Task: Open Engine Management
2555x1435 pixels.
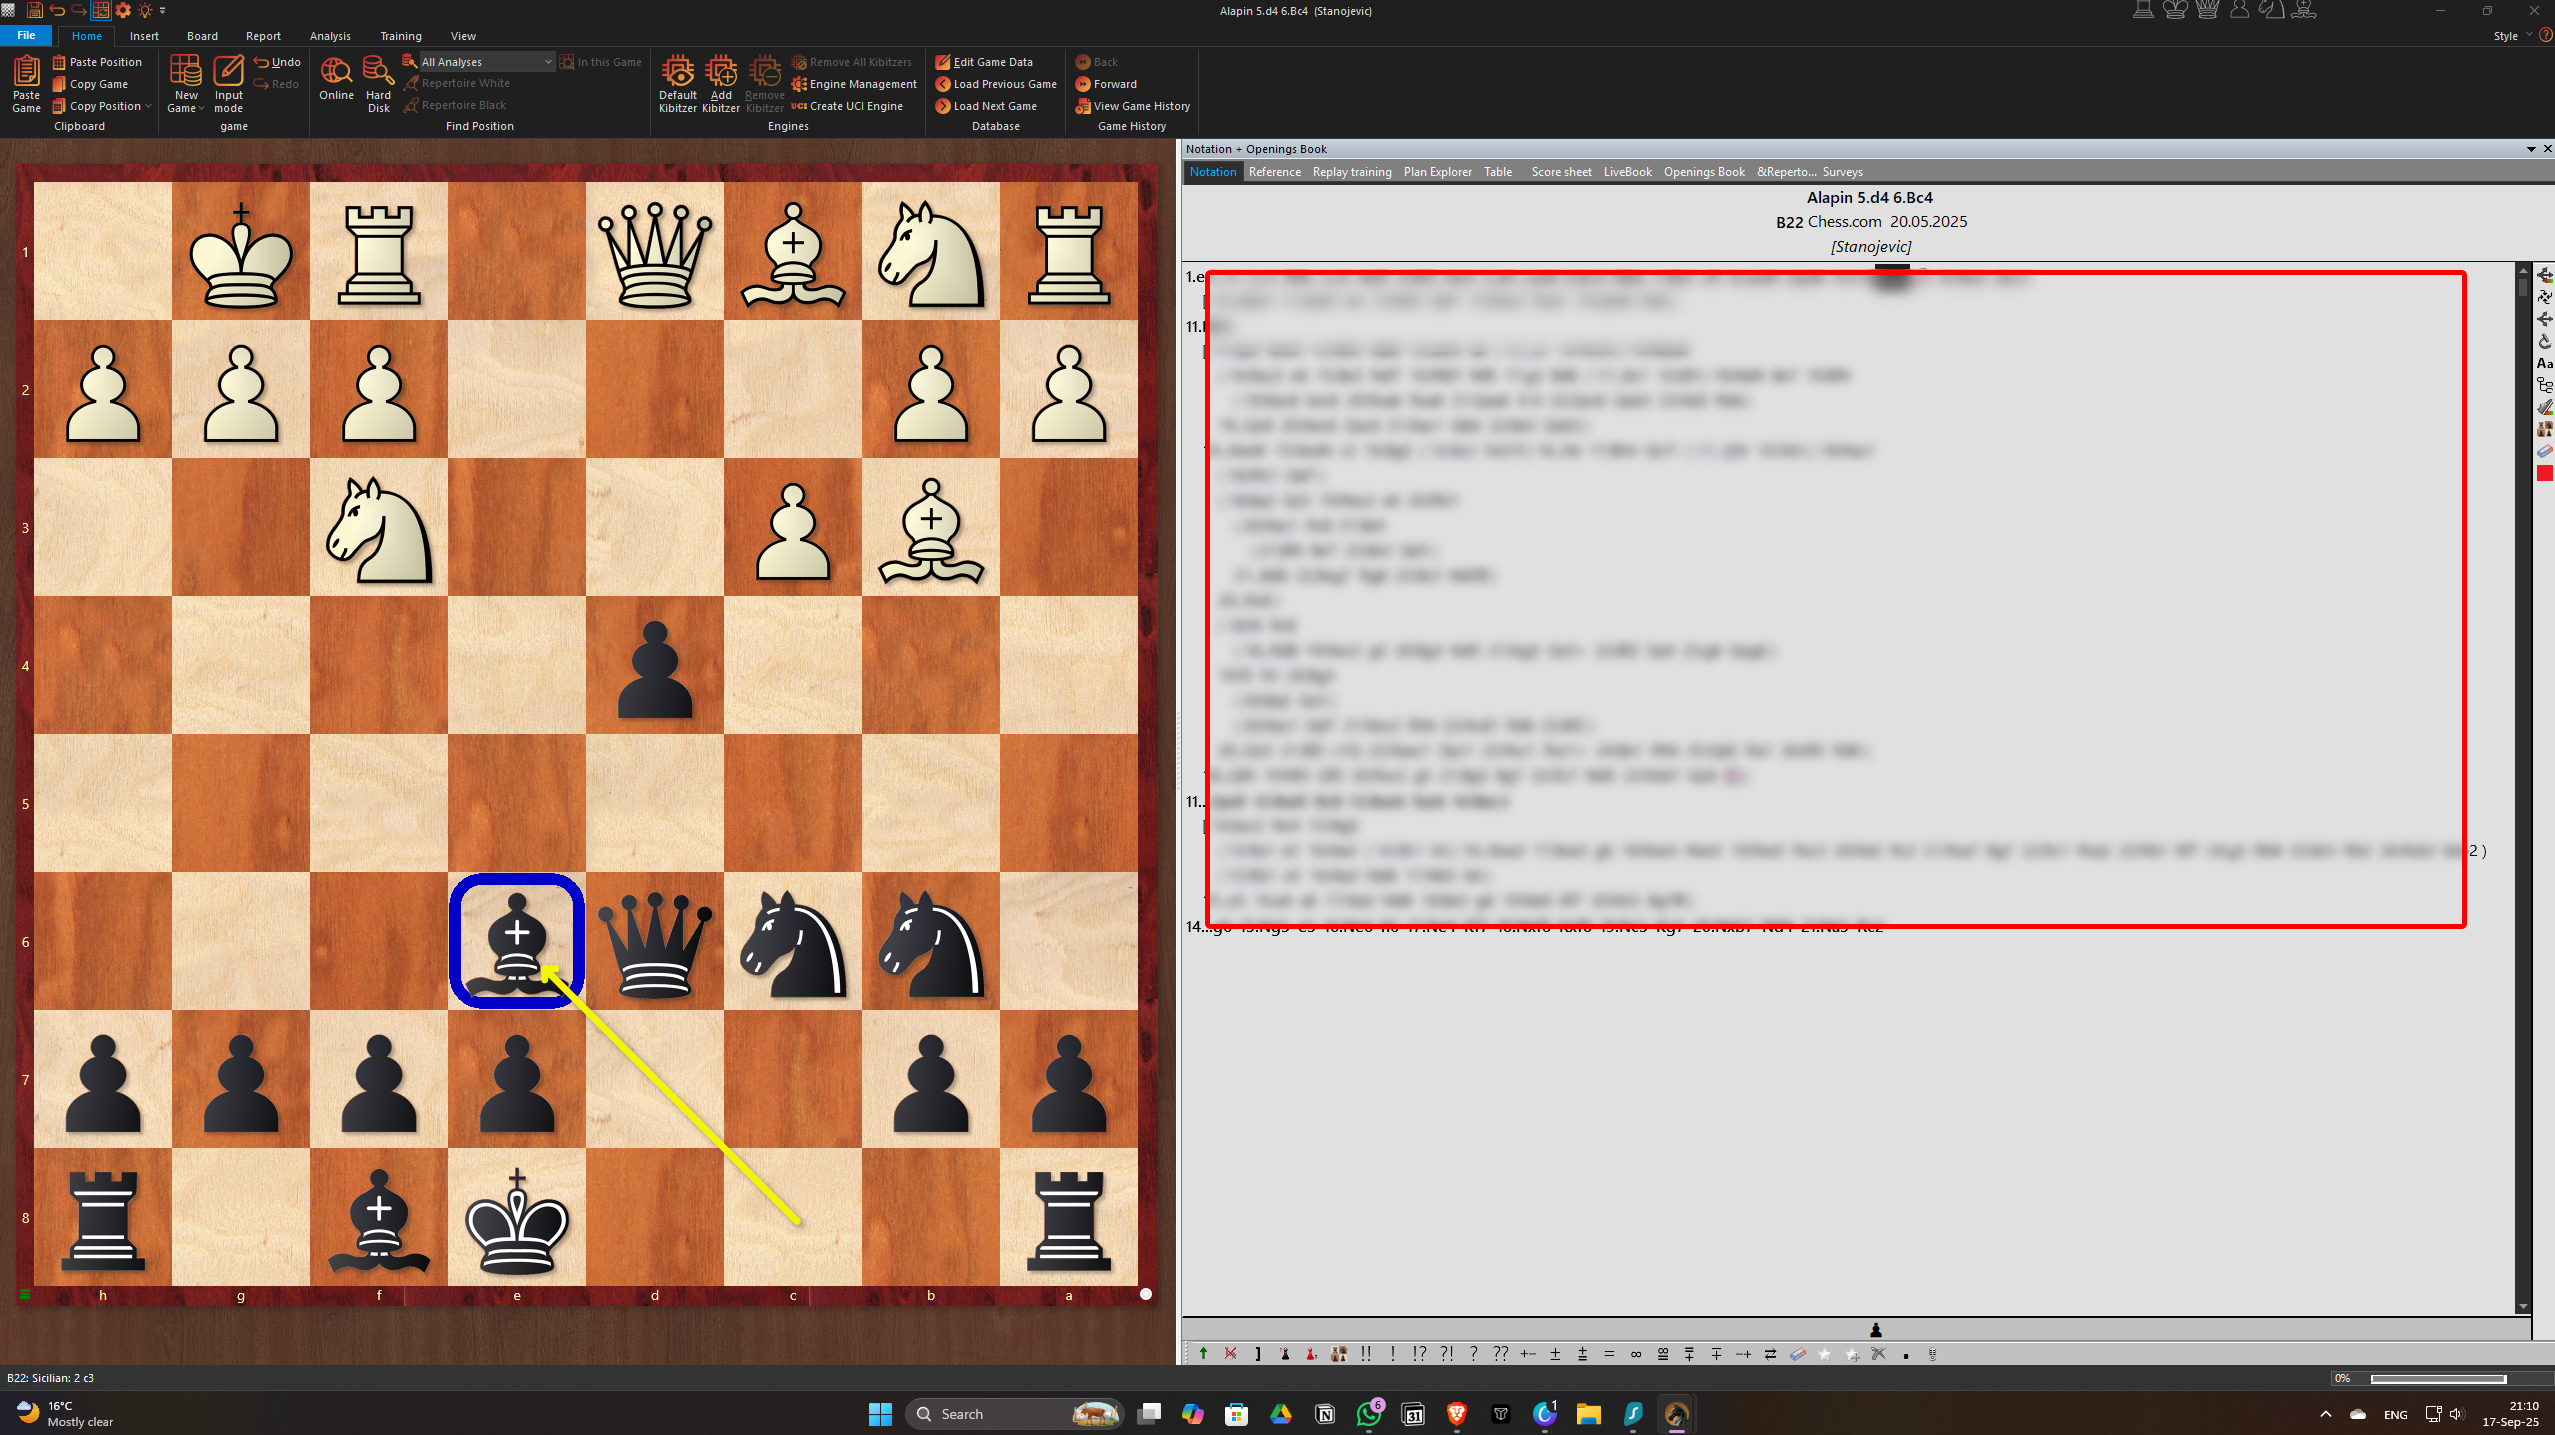Action: click(x=854, y=84)
